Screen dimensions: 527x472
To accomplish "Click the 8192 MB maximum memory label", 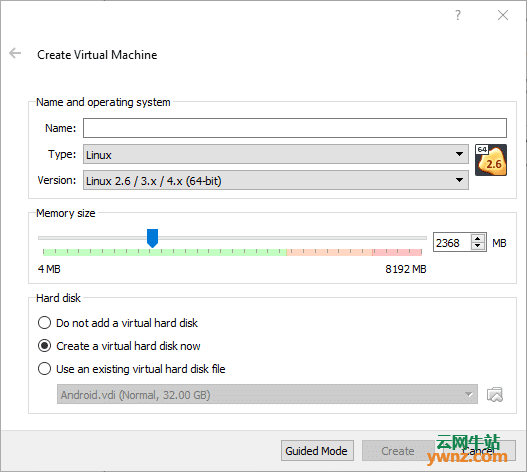I will coord(406,269).
